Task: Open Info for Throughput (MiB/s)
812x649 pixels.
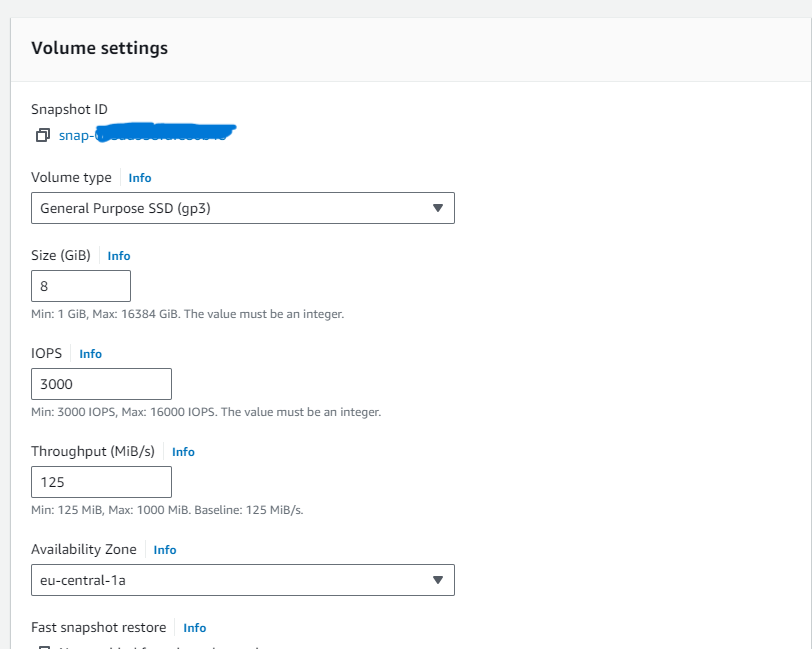Action: 183,452
